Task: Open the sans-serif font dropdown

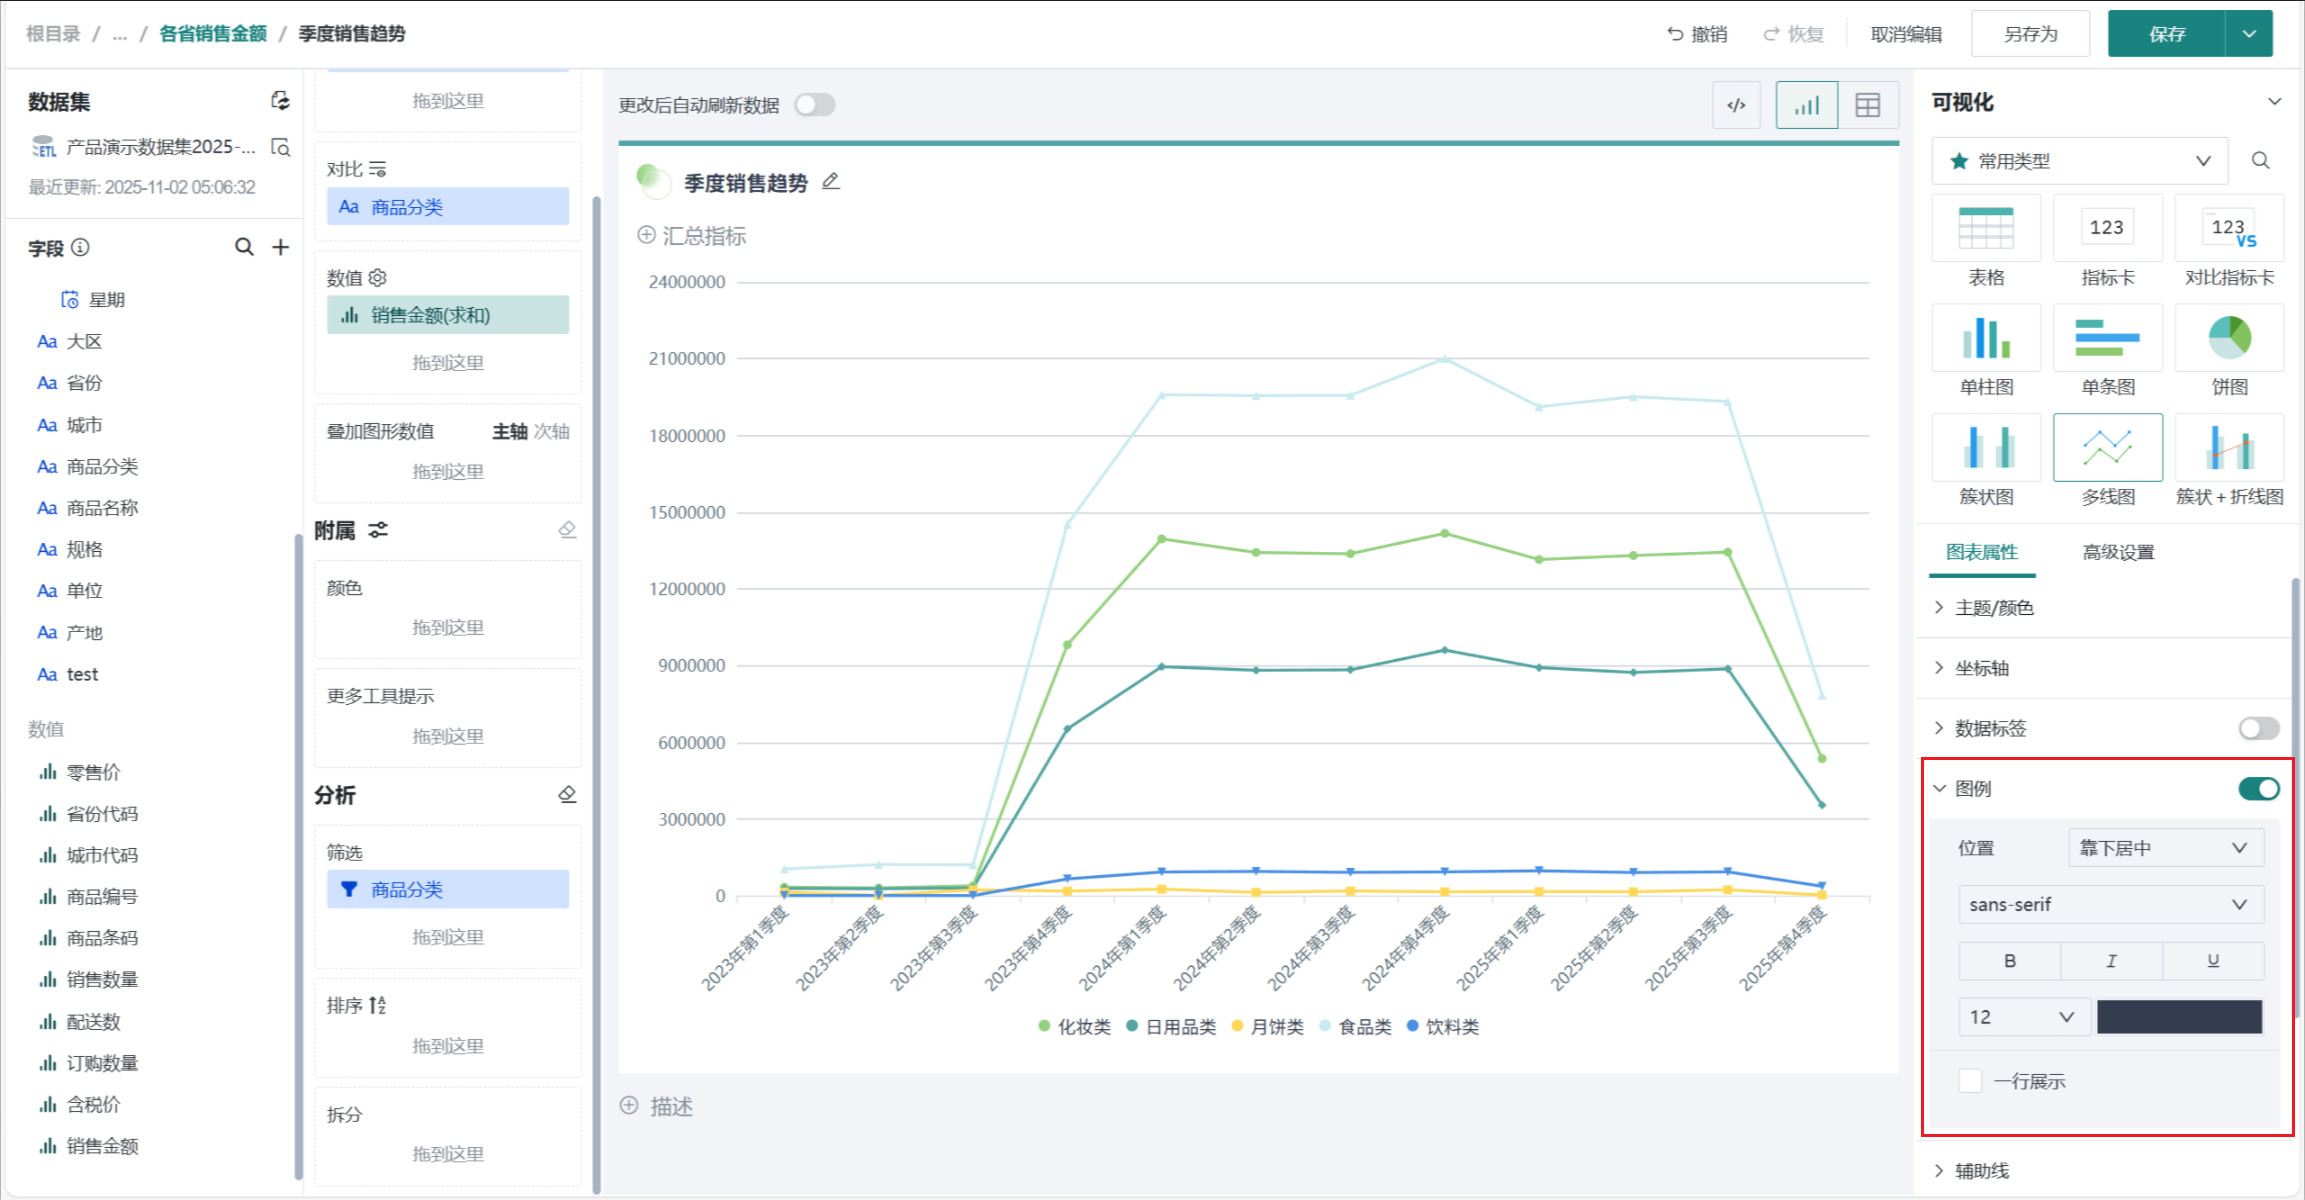Action: pos(2110,905)
